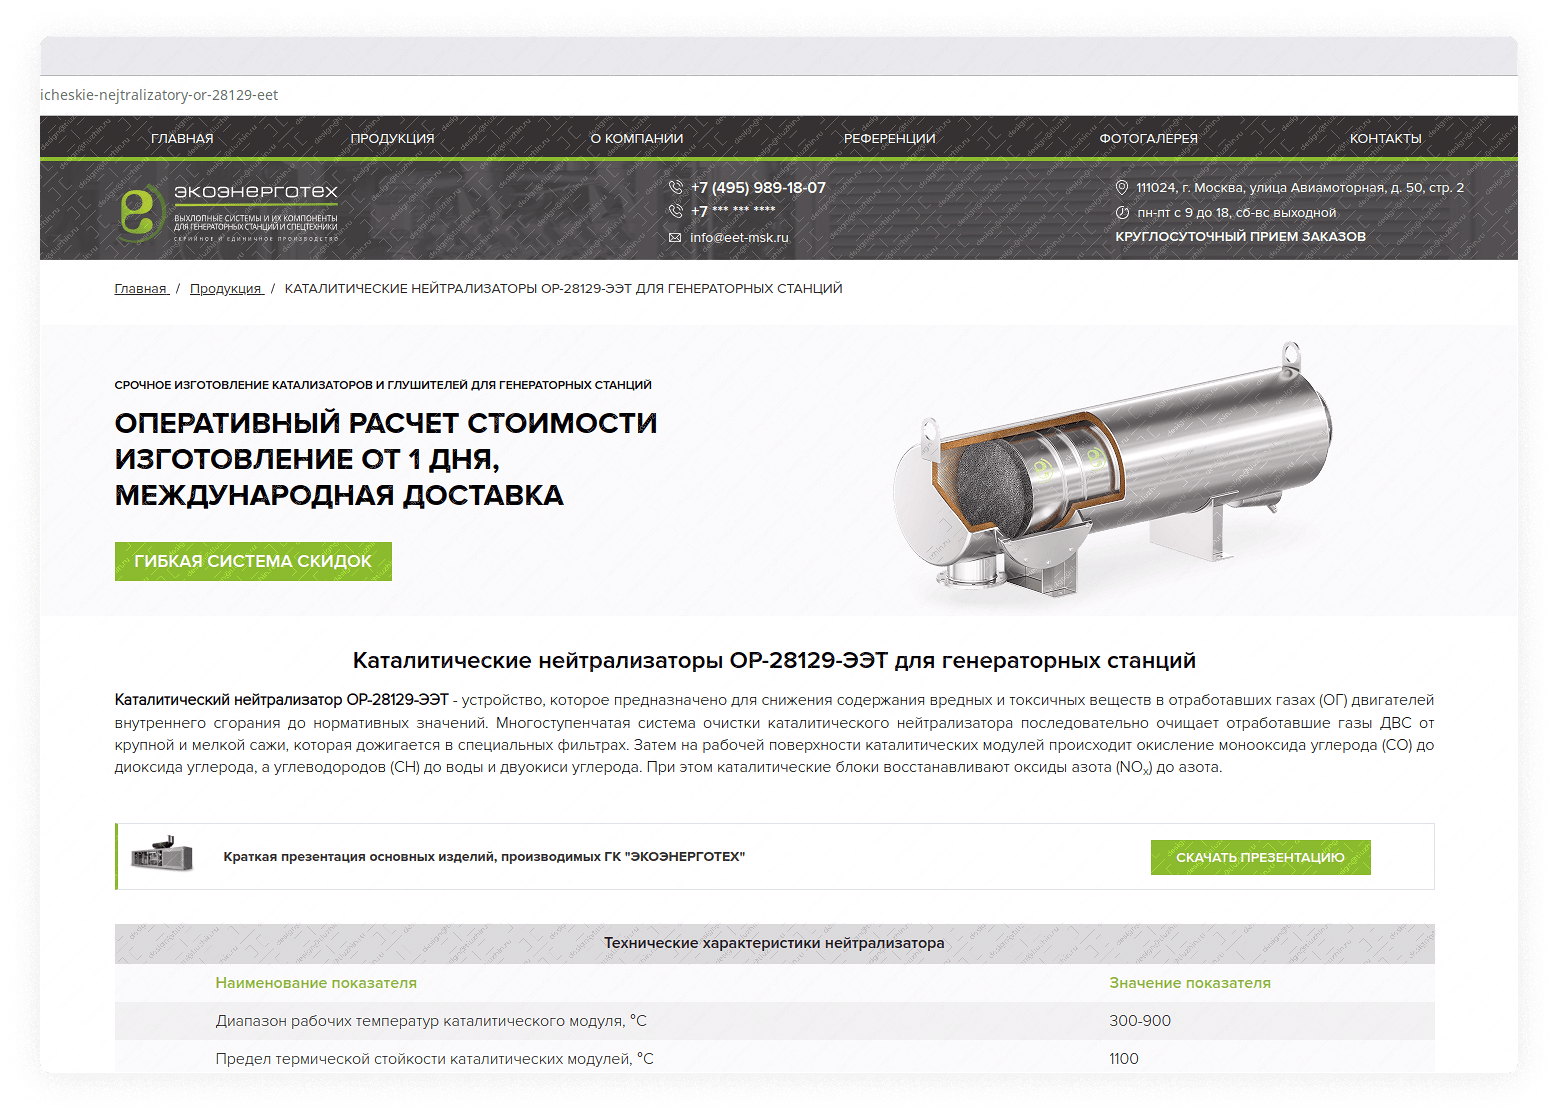Click the Главная breadcrumb link
1558x1117 pixels.
(141, 289)
